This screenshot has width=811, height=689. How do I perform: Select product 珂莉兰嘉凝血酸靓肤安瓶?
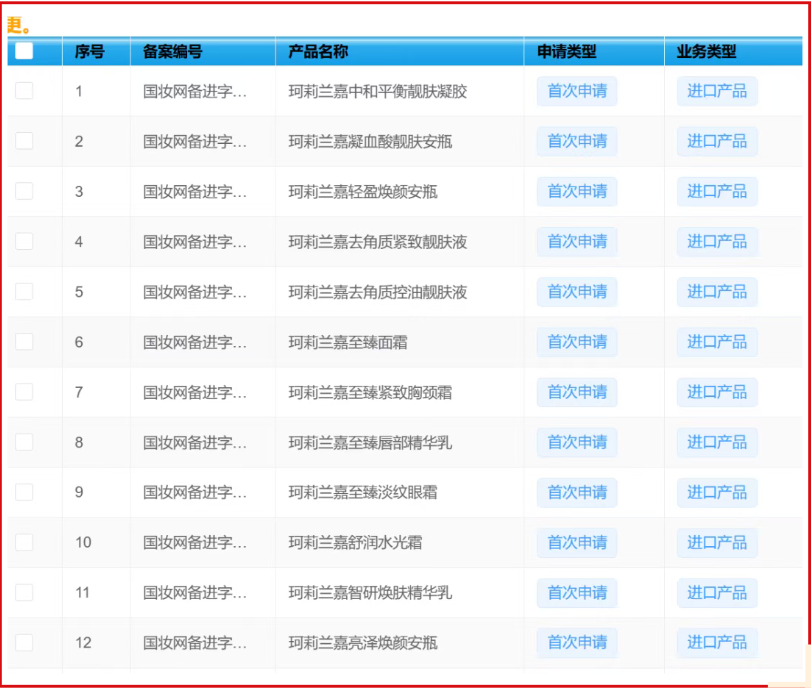370,142
